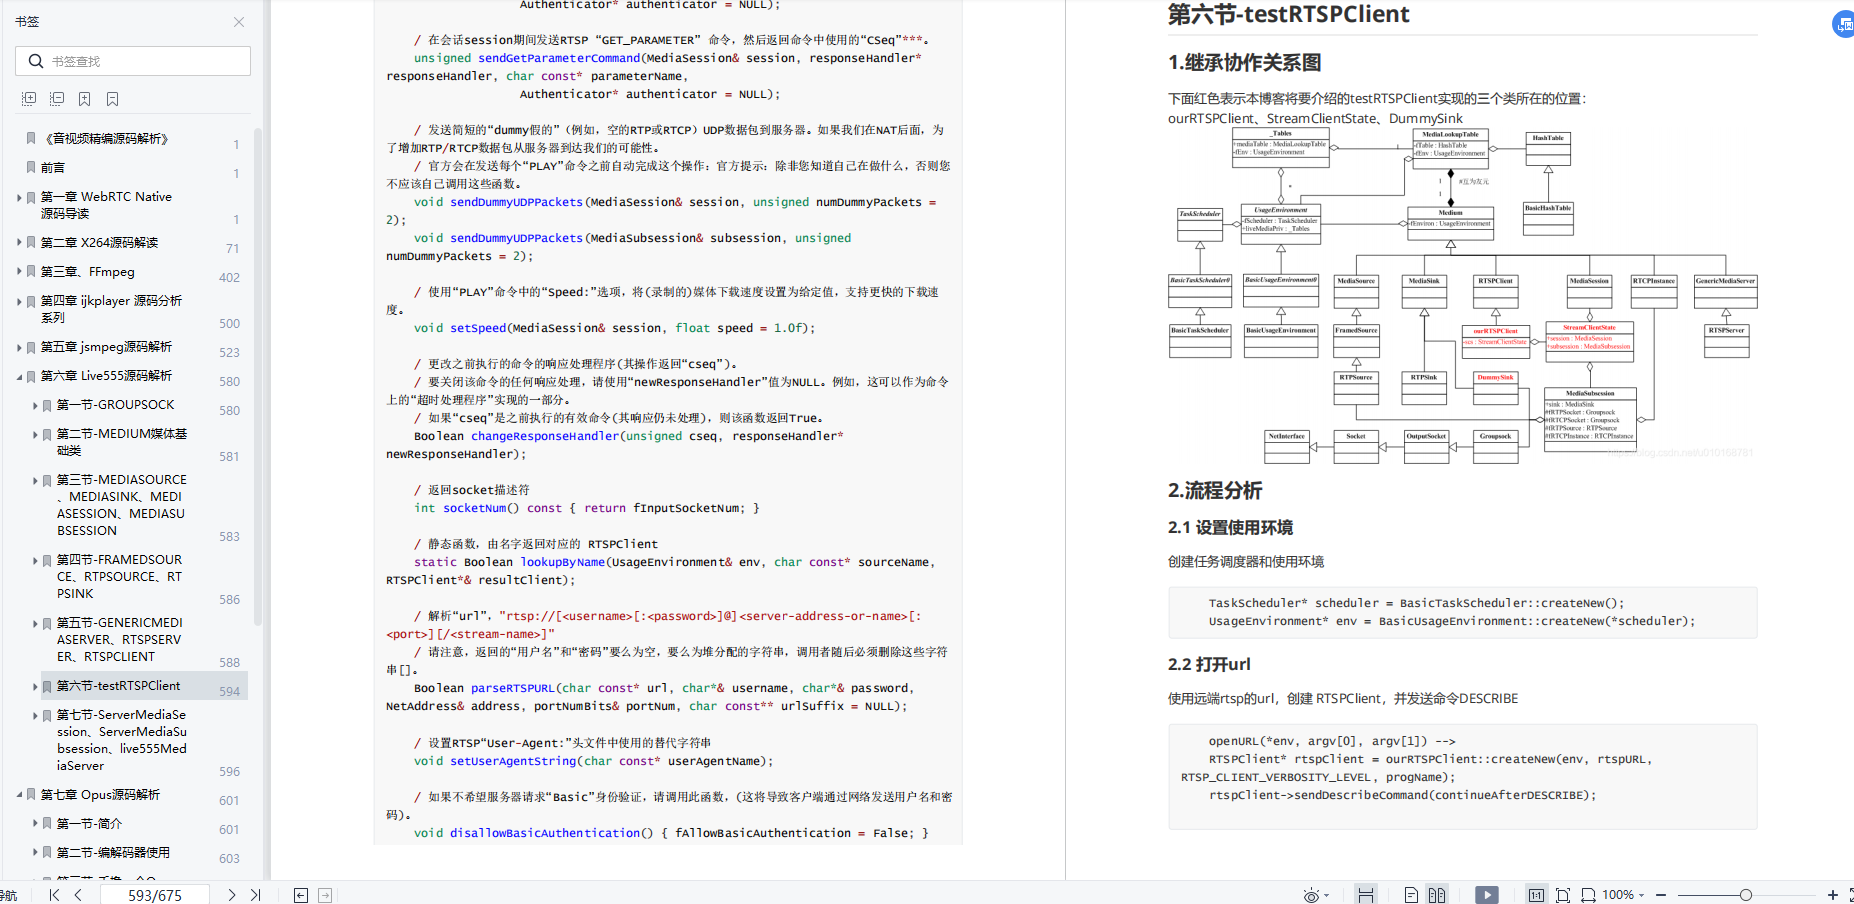Close the 书签 bookmark panel
Image resolution: width=1854 pixels, height=904 pixels.
[x=239, y=22]
